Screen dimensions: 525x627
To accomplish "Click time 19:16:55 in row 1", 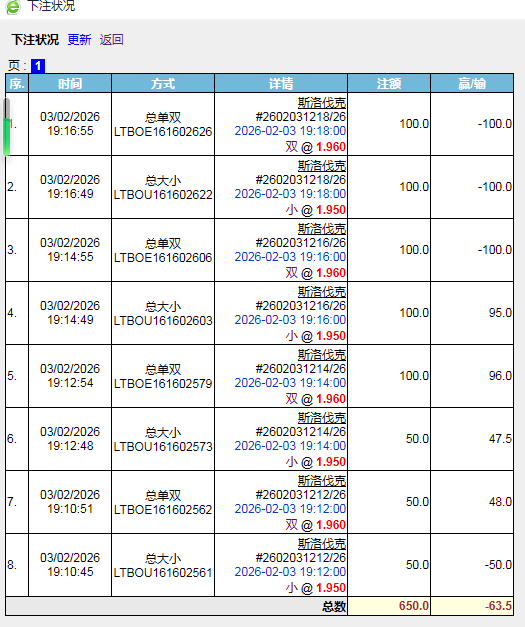I will pos(70,131).
